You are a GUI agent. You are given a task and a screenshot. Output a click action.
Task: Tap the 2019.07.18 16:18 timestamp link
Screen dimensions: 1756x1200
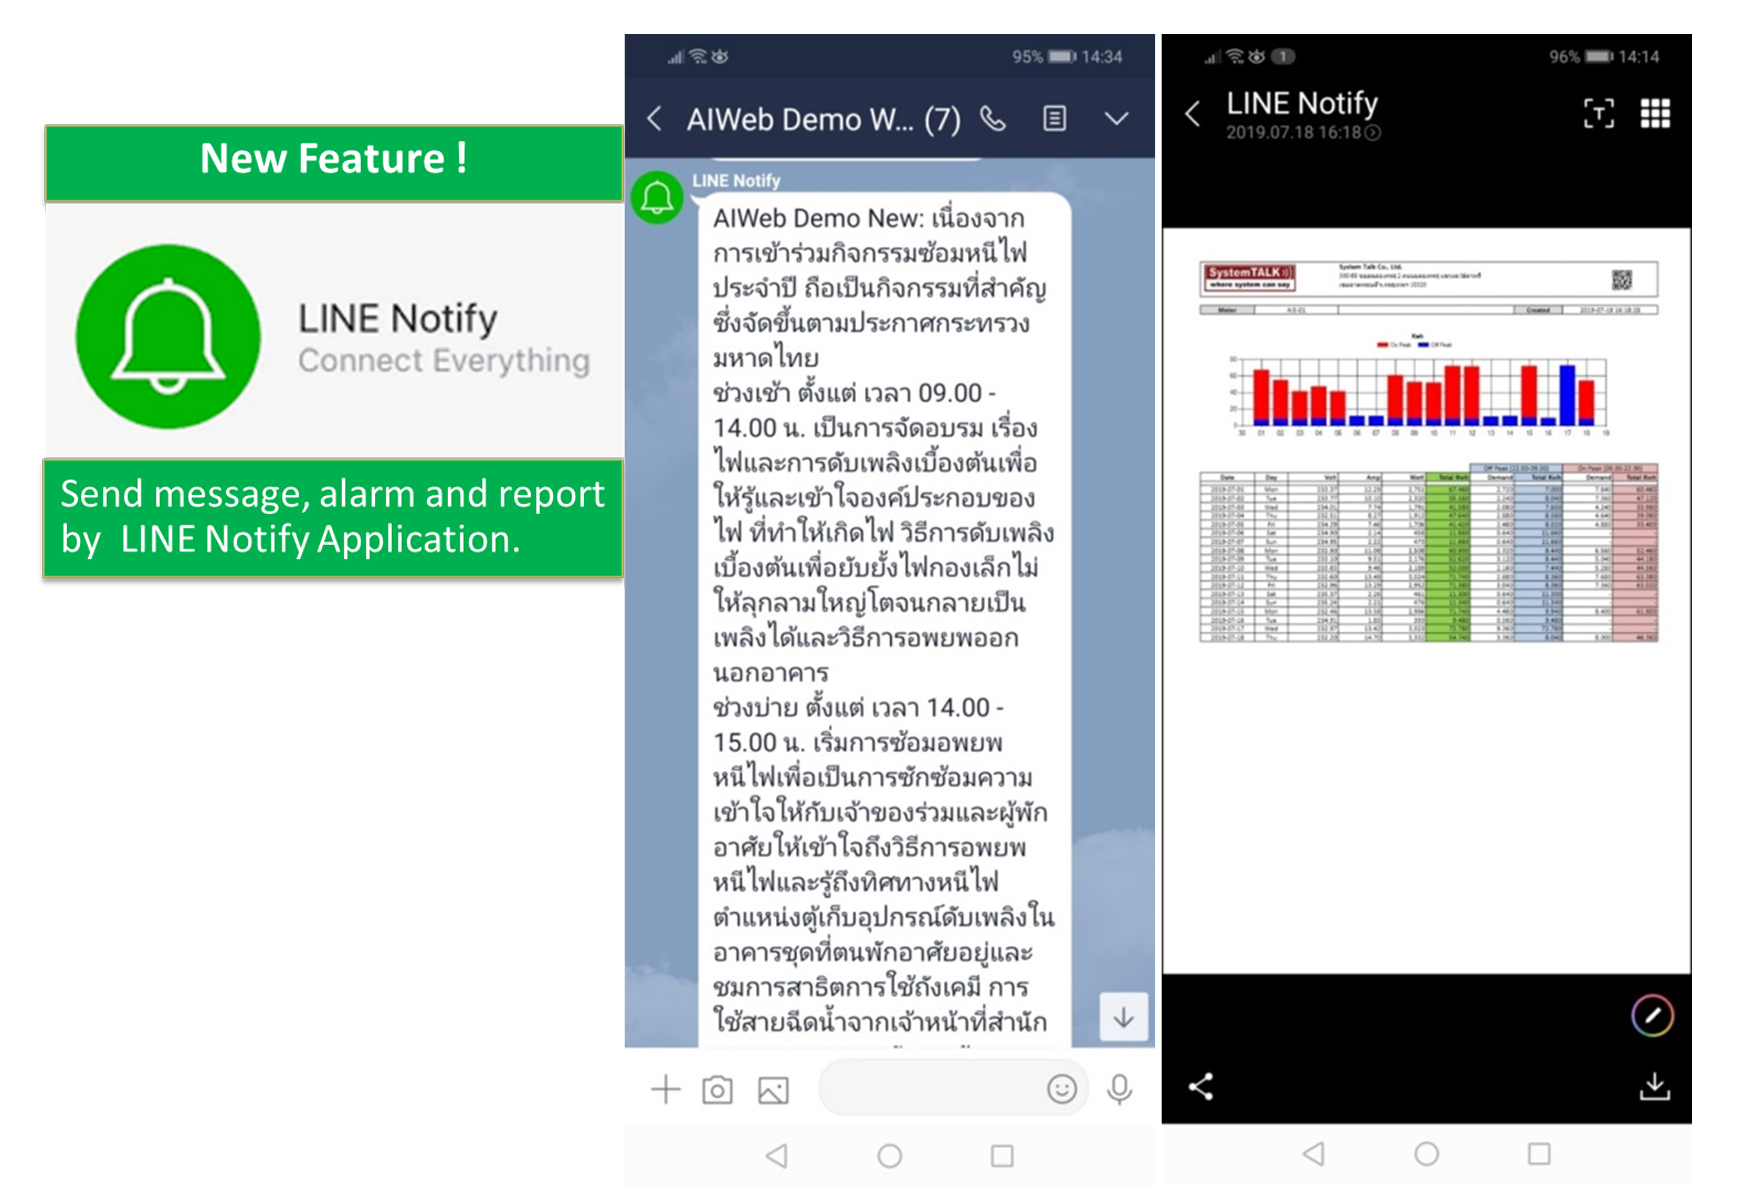pyautogui.click(x=1303, y=133)
